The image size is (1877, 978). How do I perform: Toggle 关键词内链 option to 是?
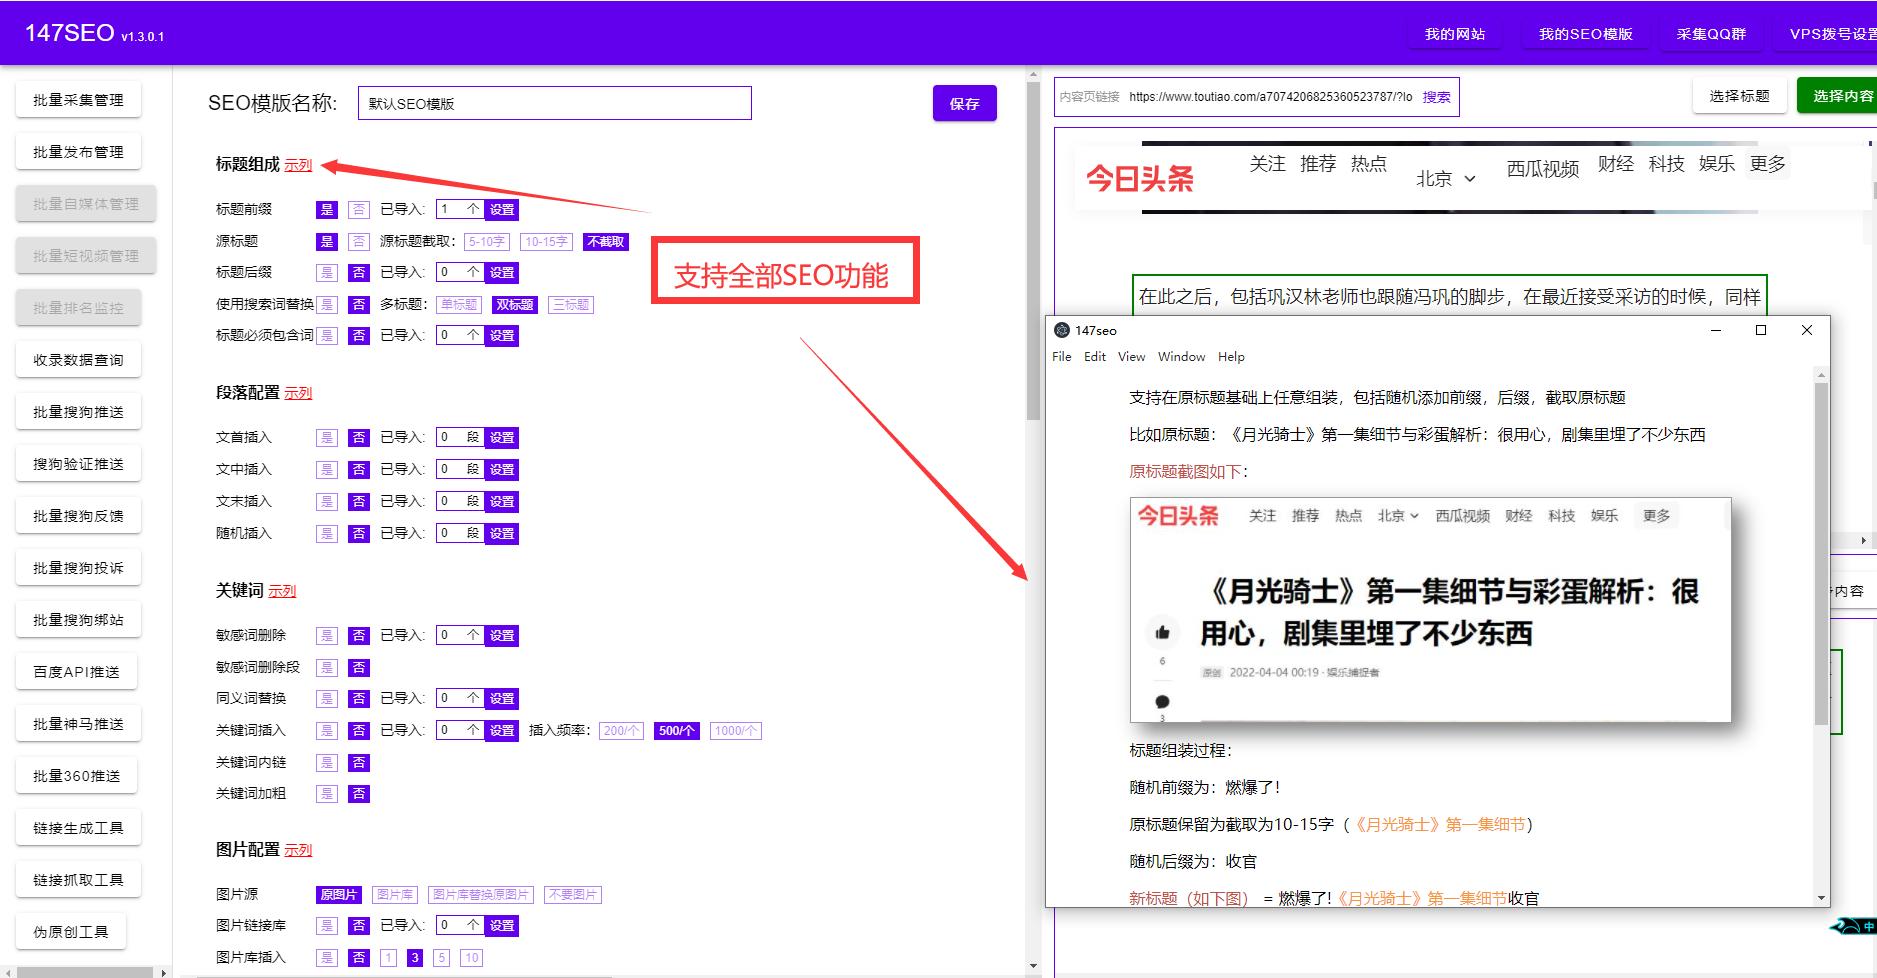click(327, 762)
